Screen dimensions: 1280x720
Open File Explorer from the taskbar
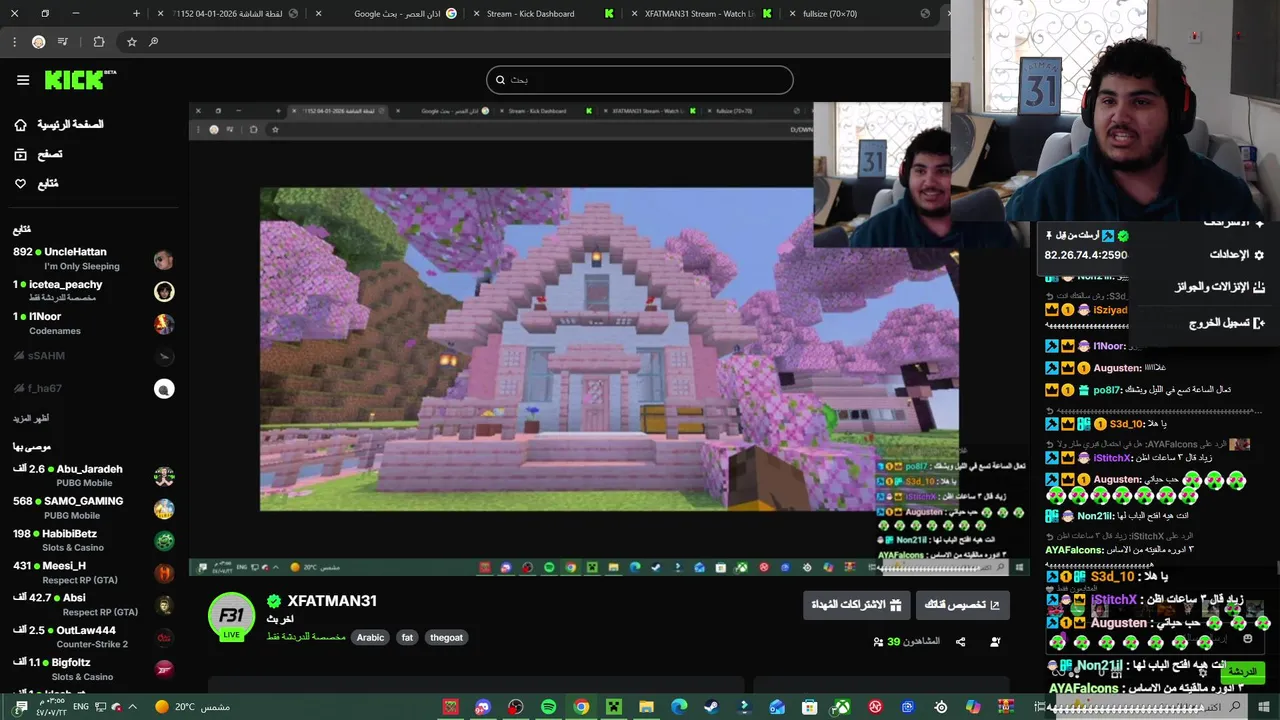(647, 707)
